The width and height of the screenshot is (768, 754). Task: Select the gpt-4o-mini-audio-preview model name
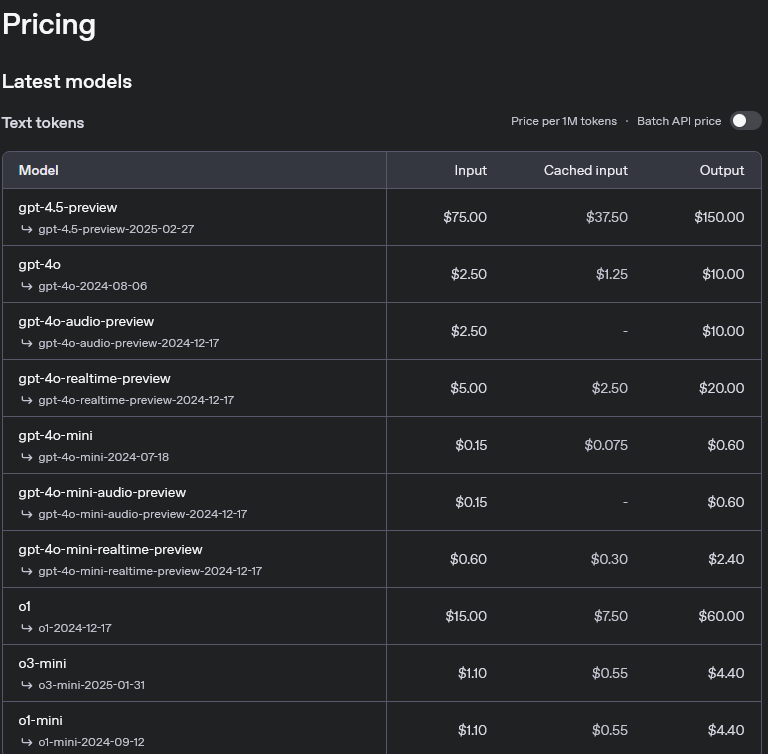[102, 492]
